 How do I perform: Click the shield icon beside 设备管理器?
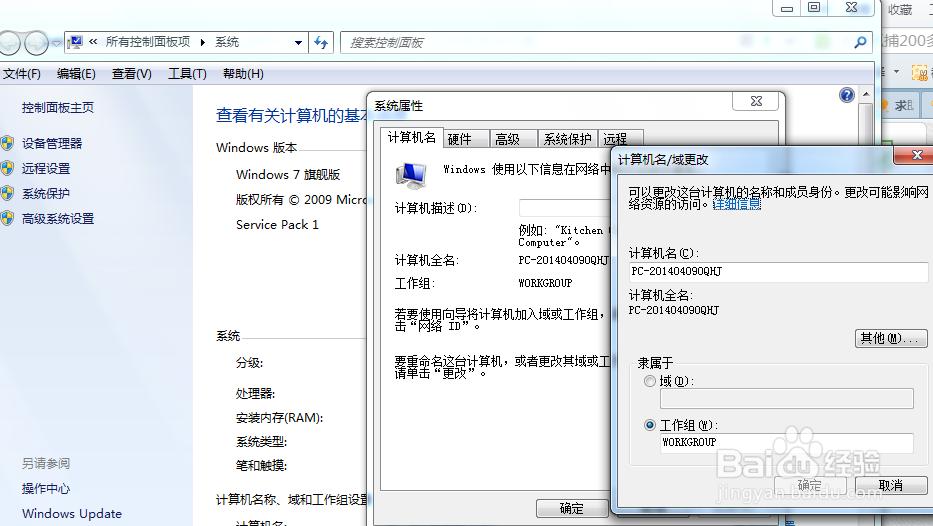click(x=7, y=143)
